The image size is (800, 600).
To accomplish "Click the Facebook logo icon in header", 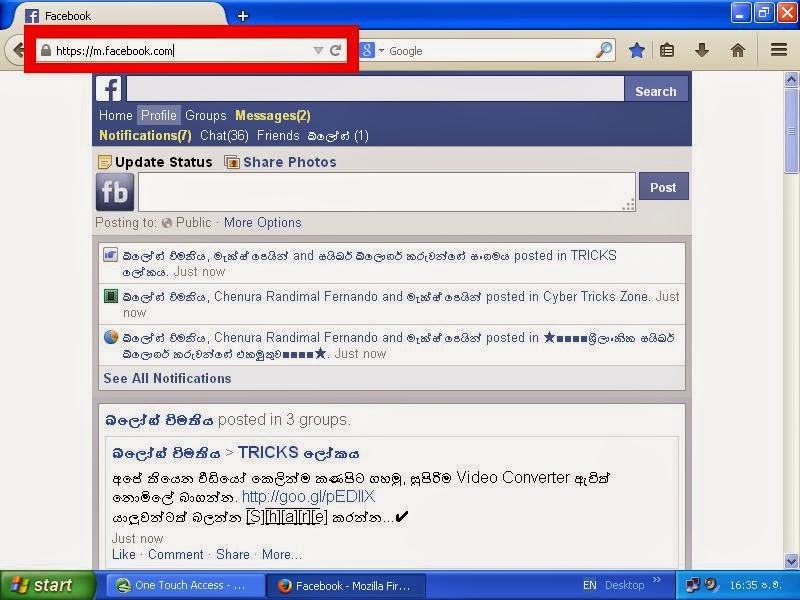I will tap(109, 89).
